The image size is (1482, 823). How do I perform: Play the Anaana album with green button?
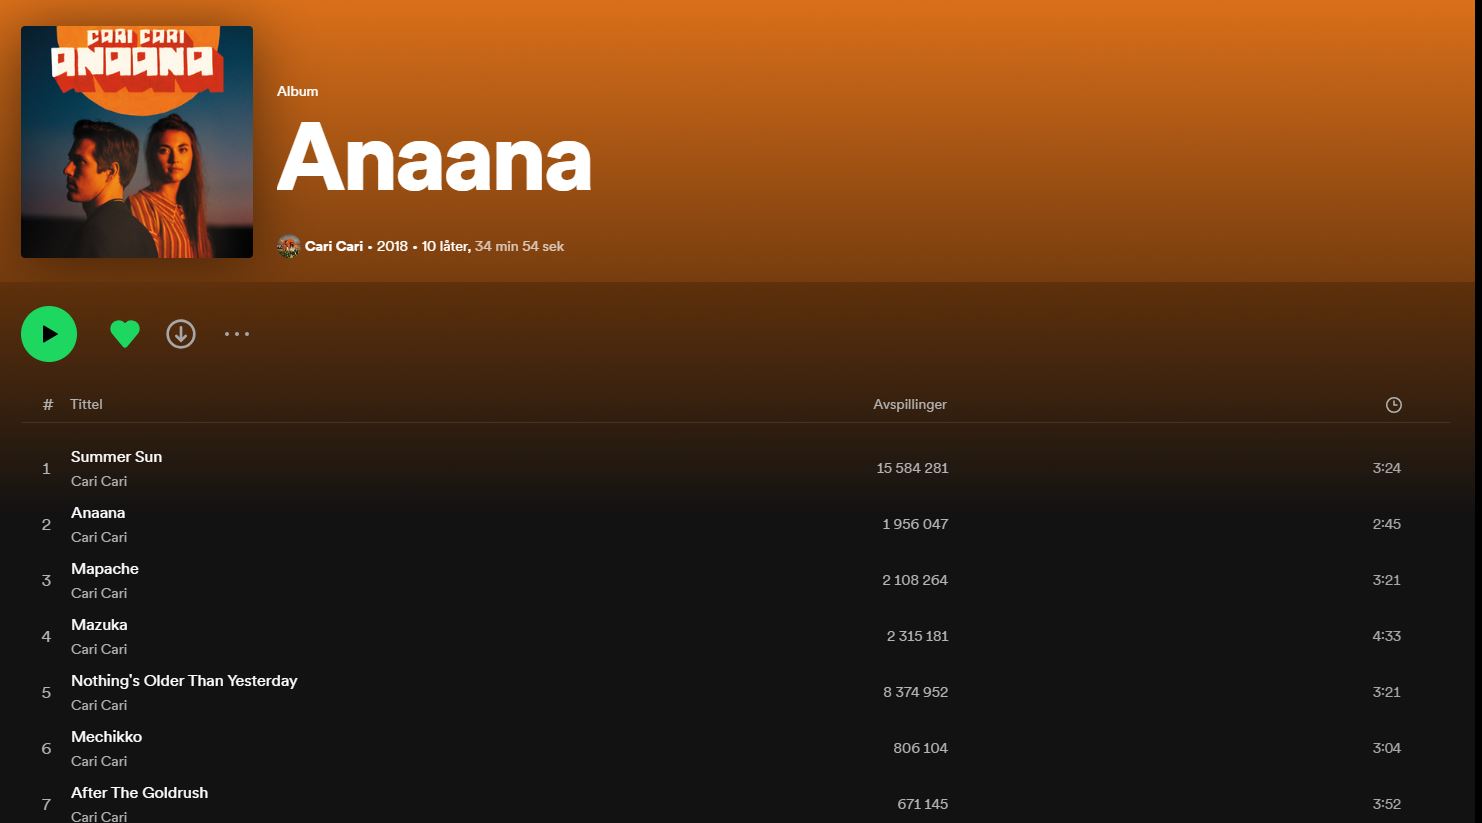pyautogui.click(x=49, y=334)
